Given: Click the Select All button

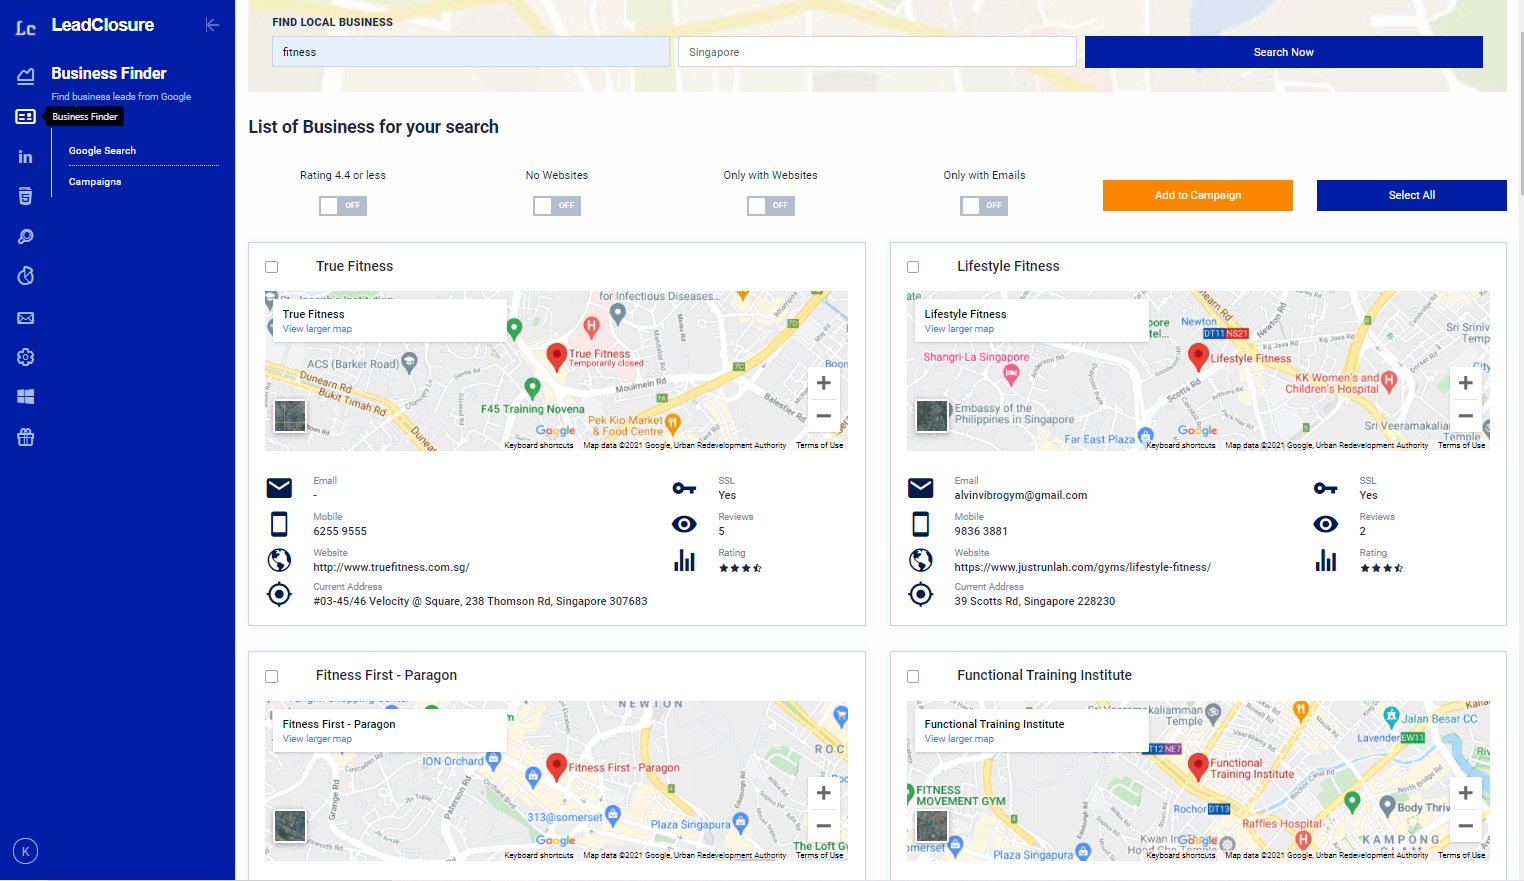Looking at the screenshot, I should pyautogui.click(x=1412, y=195).
